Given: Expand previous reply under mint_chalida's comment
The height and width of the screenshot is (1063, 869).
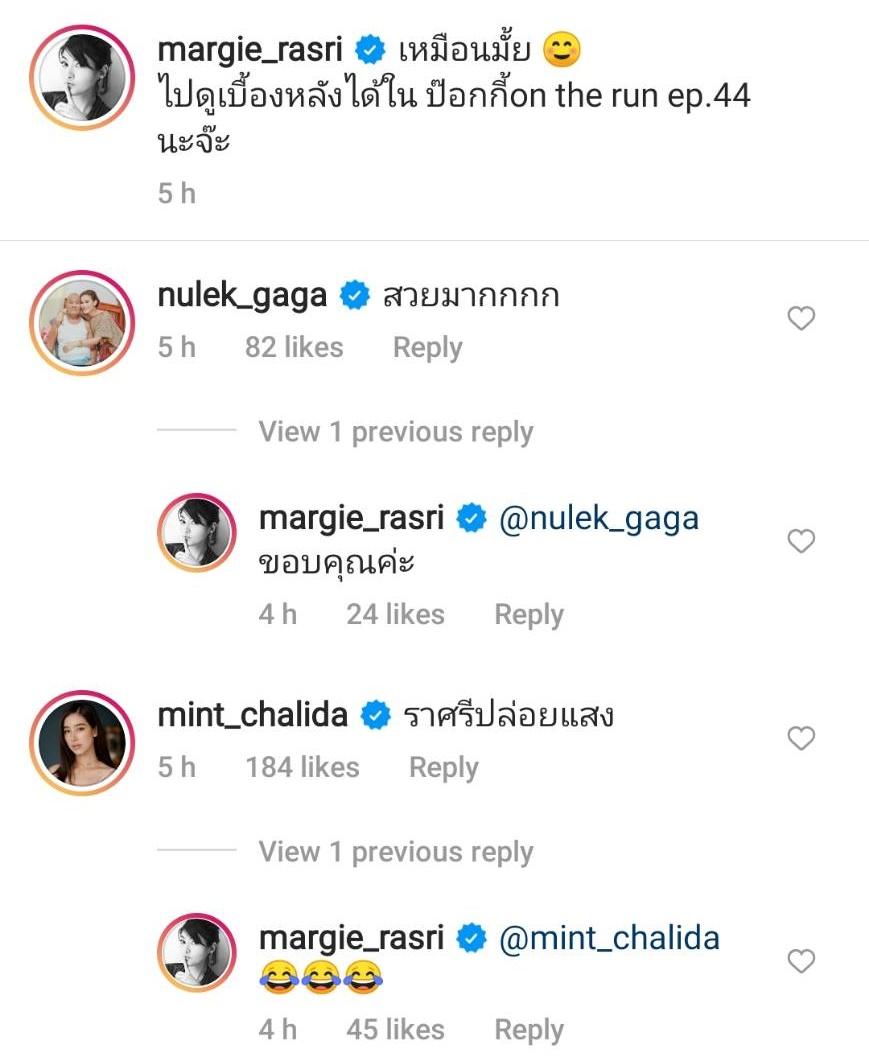Looking at the screenshot, I should click(395, 852).
